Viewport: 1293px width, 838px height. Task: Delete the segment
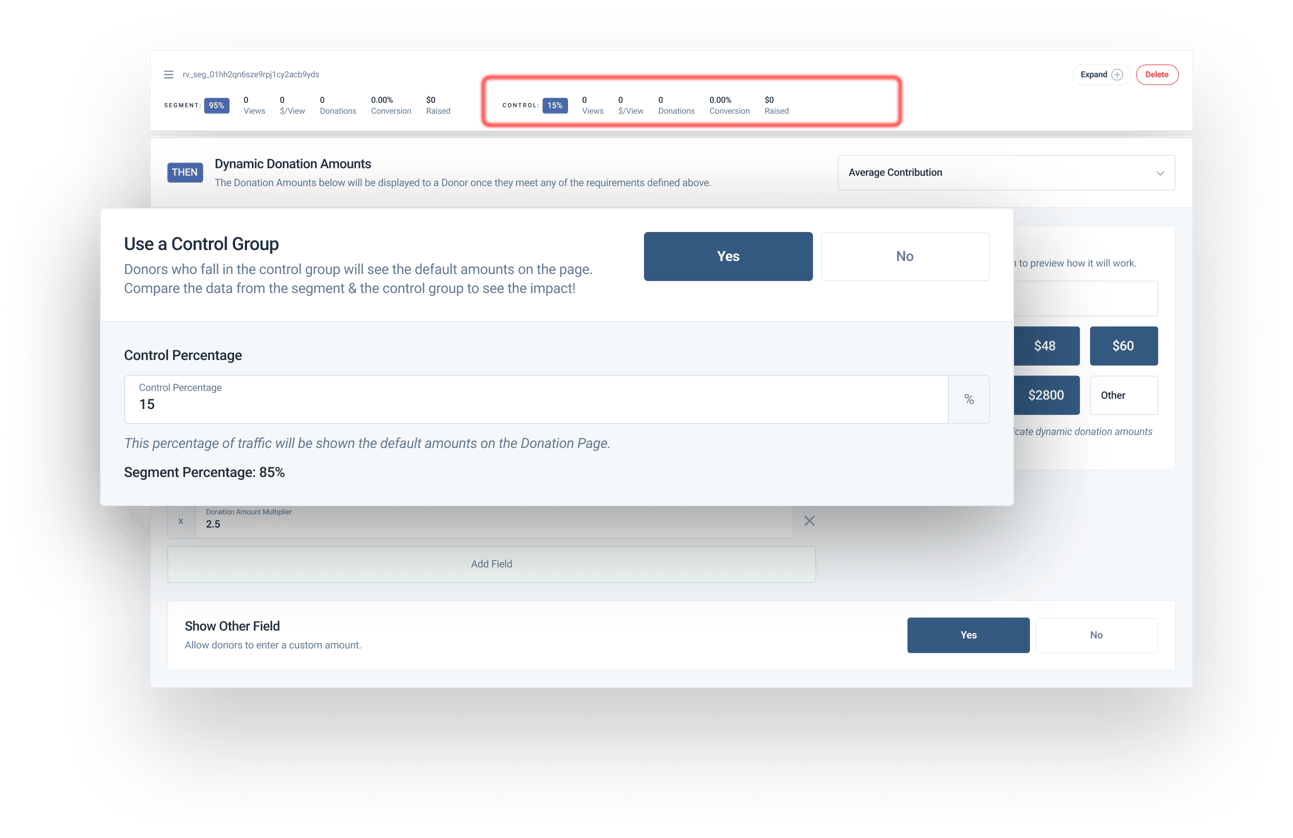[1157, 74]
